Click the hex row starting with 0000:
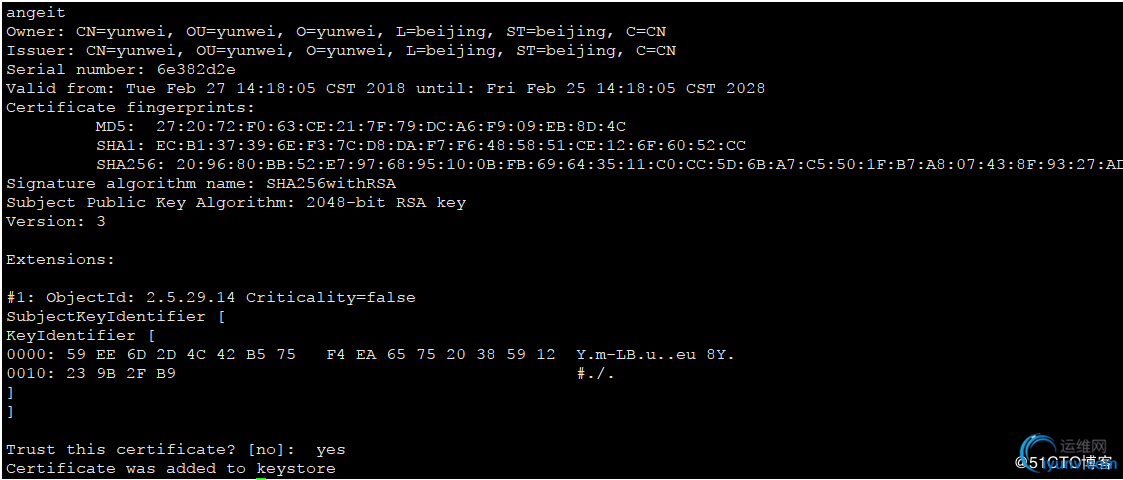1123x480 pixels. pos(370,355)
